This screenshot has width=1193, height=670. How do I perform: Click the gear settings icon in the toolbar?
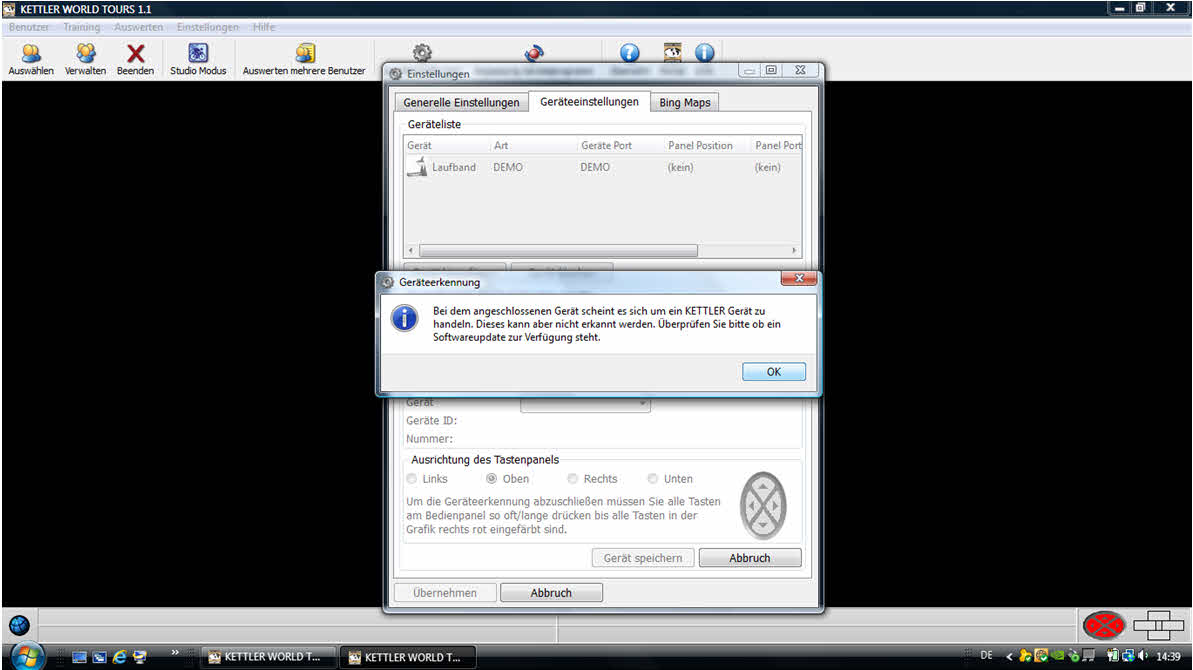pyautogui.click(x=422, y=52)
